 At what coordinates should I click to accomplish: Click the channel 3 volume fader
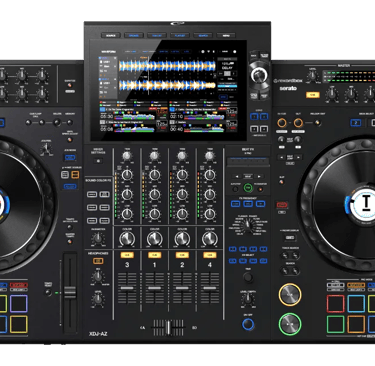click(127, 288)
